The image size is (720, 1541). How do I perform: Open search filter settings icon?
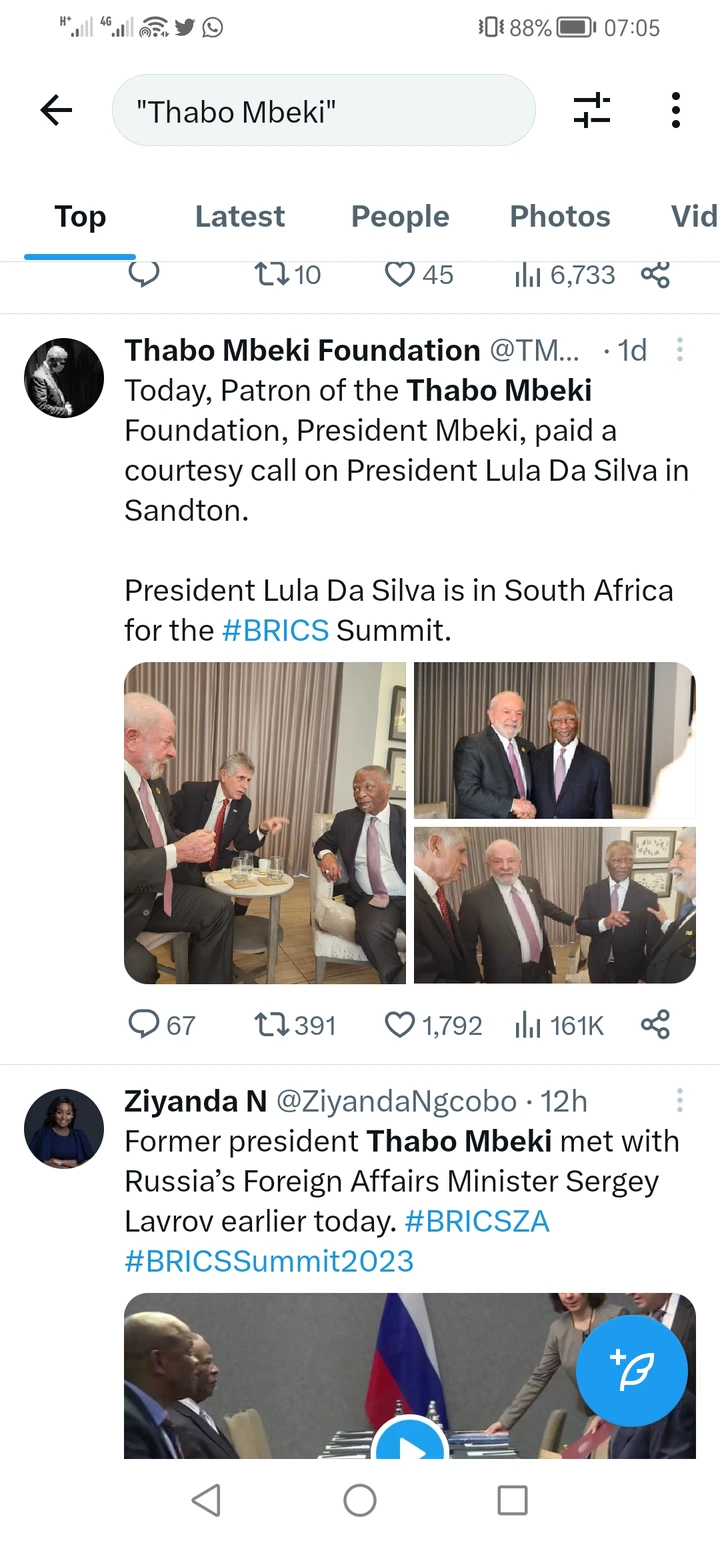[591, 110]
